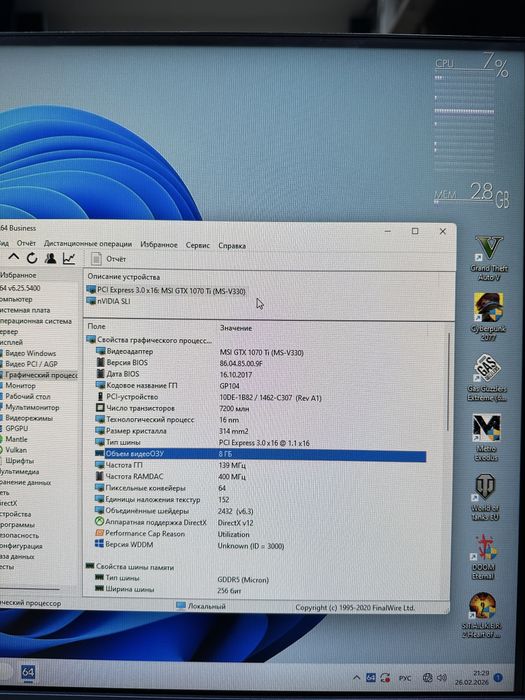Click the notification badge in the tray
Screen dimensions: 525x700
pyautogui.click(x=499, y=678)
